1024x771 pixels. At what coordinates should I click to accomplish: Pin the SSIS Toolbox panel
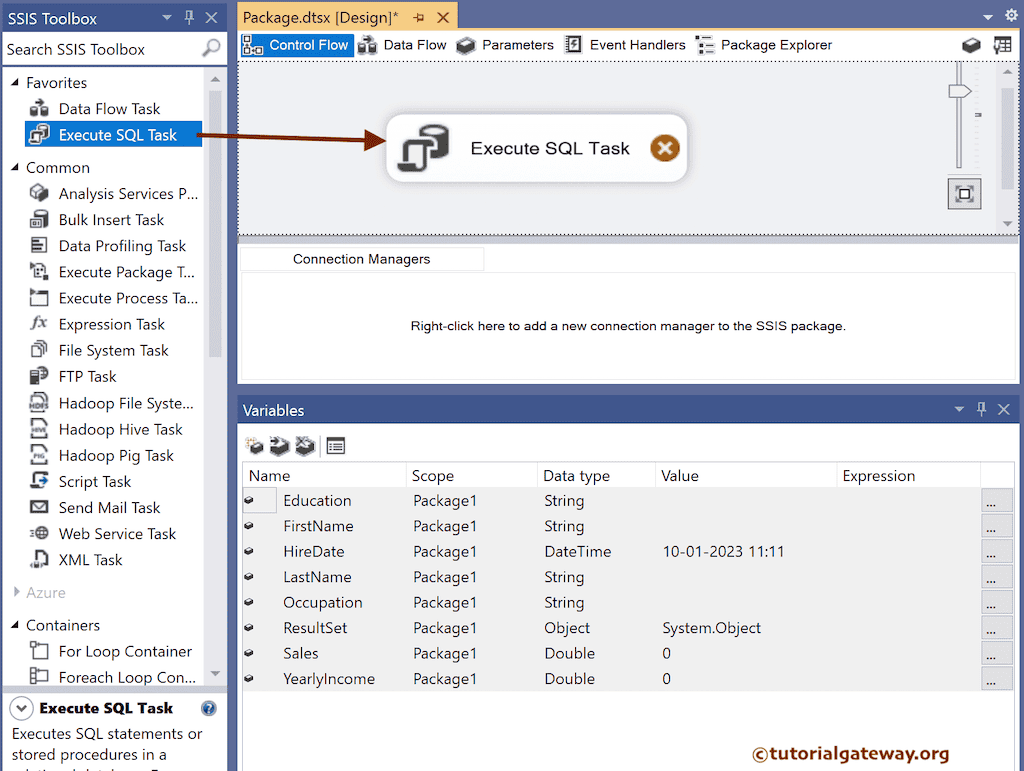[188, 16]
